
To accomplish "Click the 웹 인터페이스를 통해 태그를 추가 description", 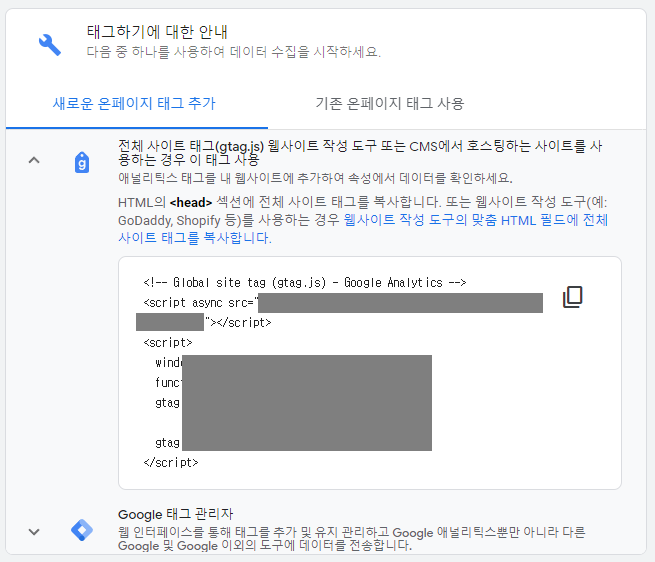I will [352, 539].
